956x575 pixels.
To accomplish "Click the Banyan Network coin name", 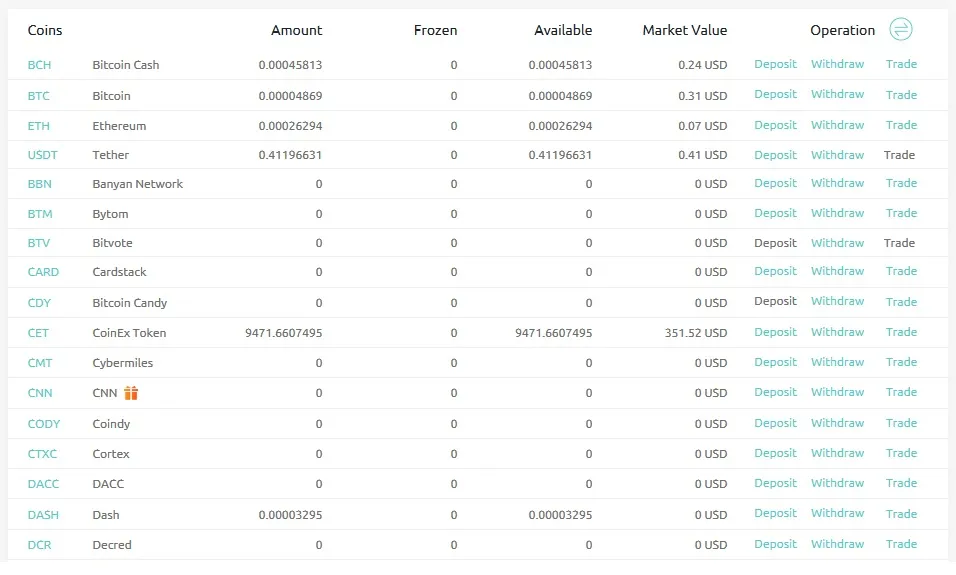I will coord(138,184).
